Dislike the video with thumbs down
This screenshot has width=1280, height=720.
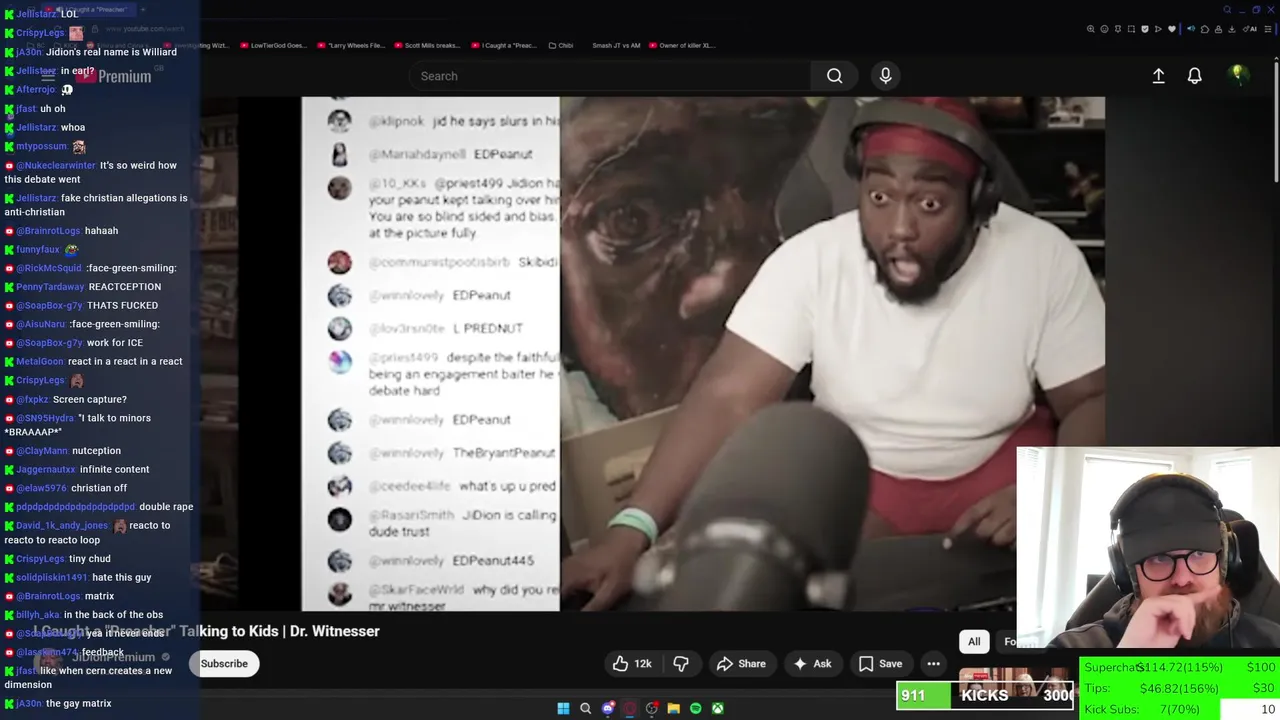click(x=681, y=664)
